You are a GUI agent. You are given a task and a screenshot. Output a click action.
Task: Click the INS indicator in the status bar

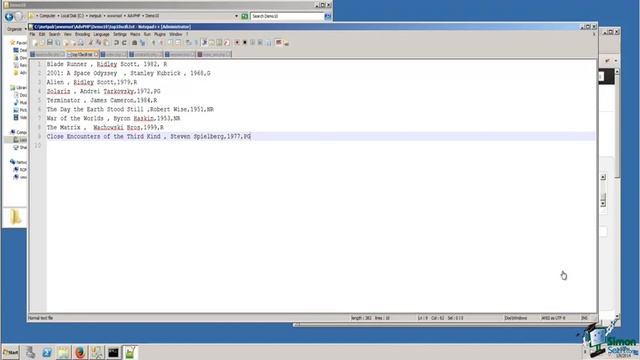pos(584,318)
